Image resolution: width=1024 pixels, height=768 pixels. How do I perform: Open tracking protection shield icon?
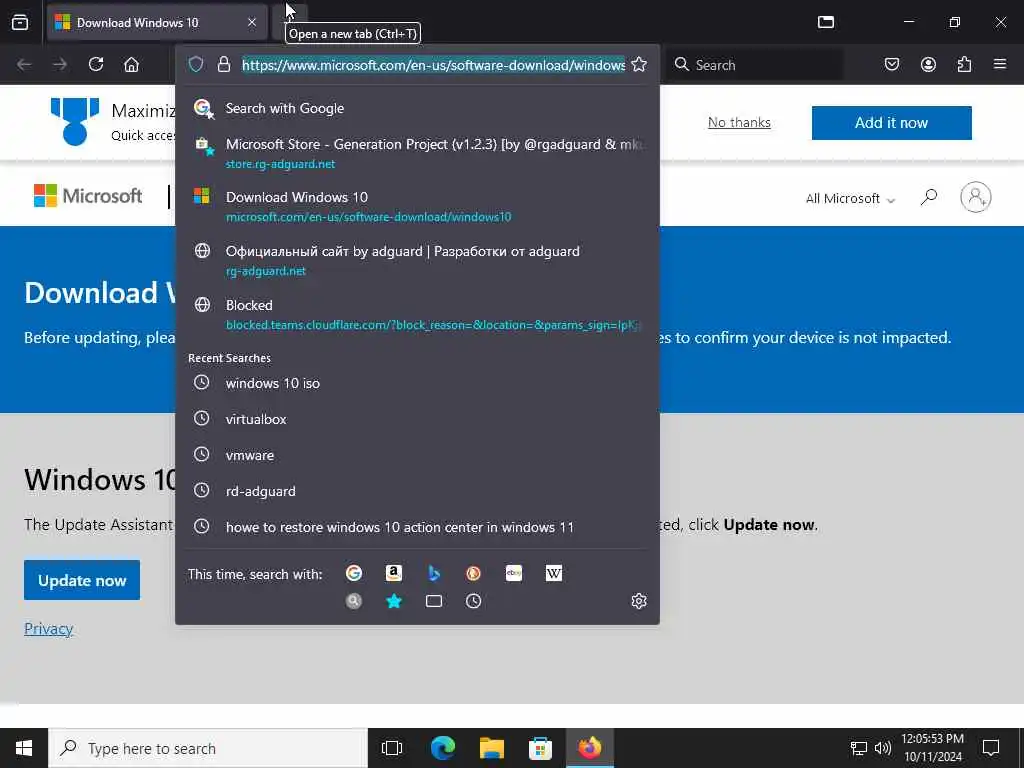pos(196,65)
